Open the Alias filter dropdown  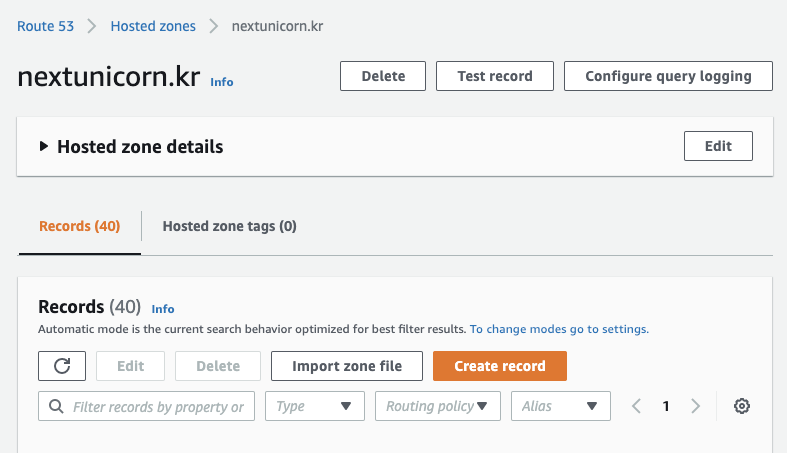click(561, 406)
